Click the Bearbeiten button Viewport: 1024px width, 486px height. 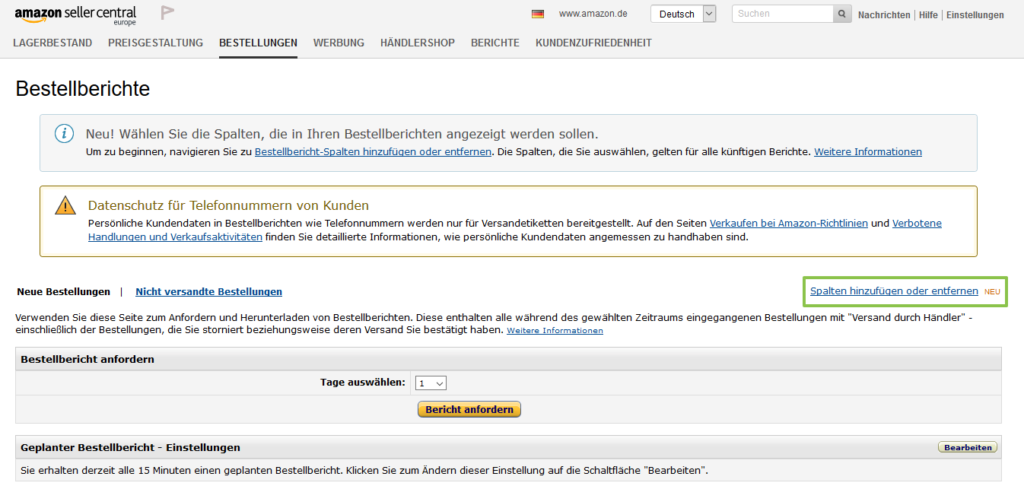pyautogui.click(x=967, y=447)
